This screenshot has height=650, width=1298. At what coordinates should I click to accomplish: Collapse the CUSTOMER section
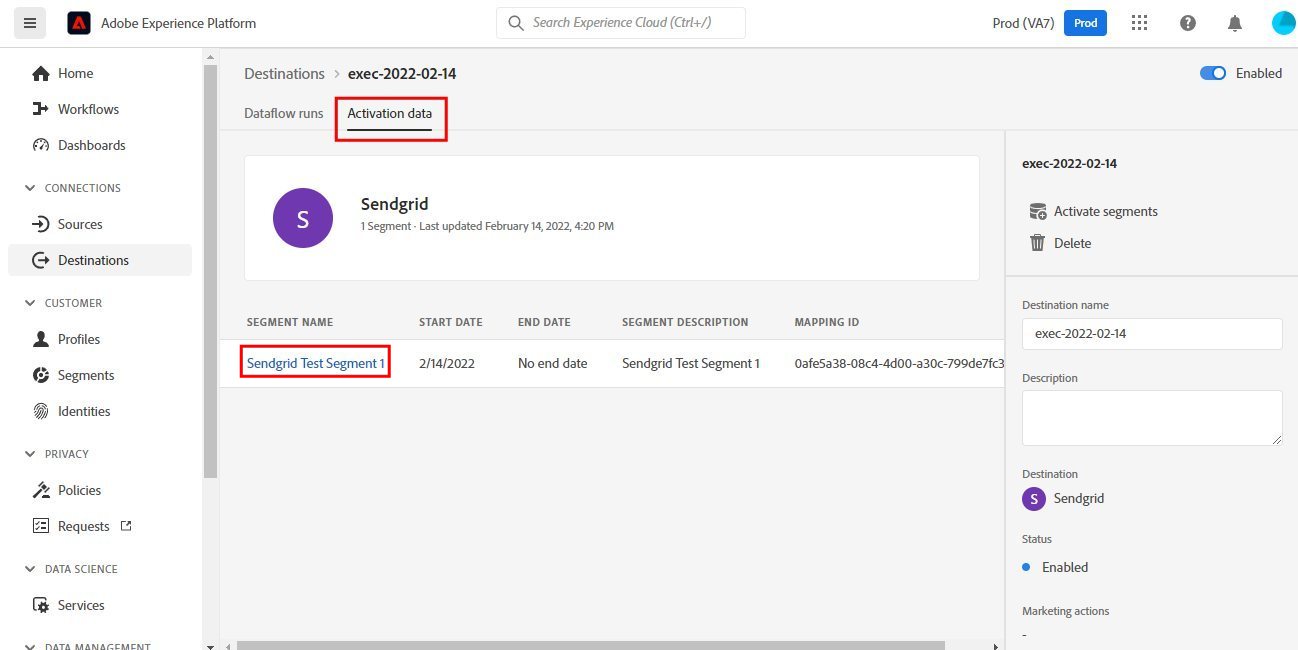click(30, 303)
